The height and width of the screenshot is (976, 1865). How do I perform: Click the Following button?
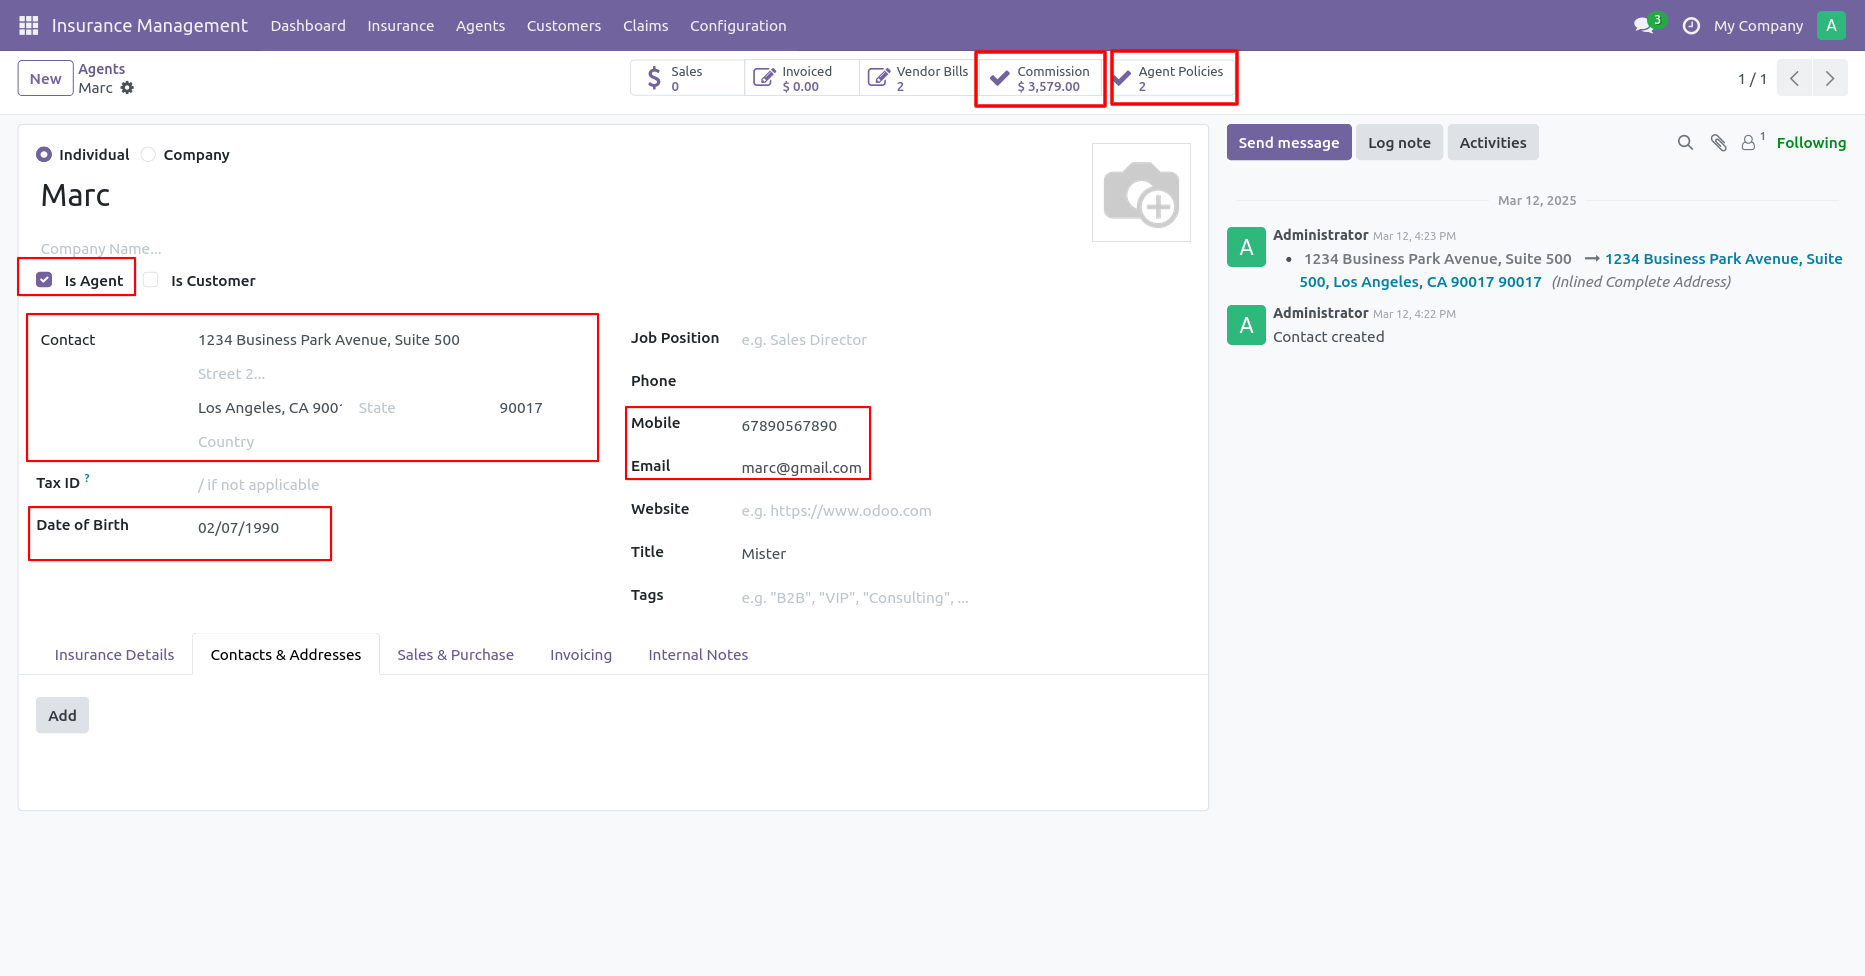pos(1811,143)
